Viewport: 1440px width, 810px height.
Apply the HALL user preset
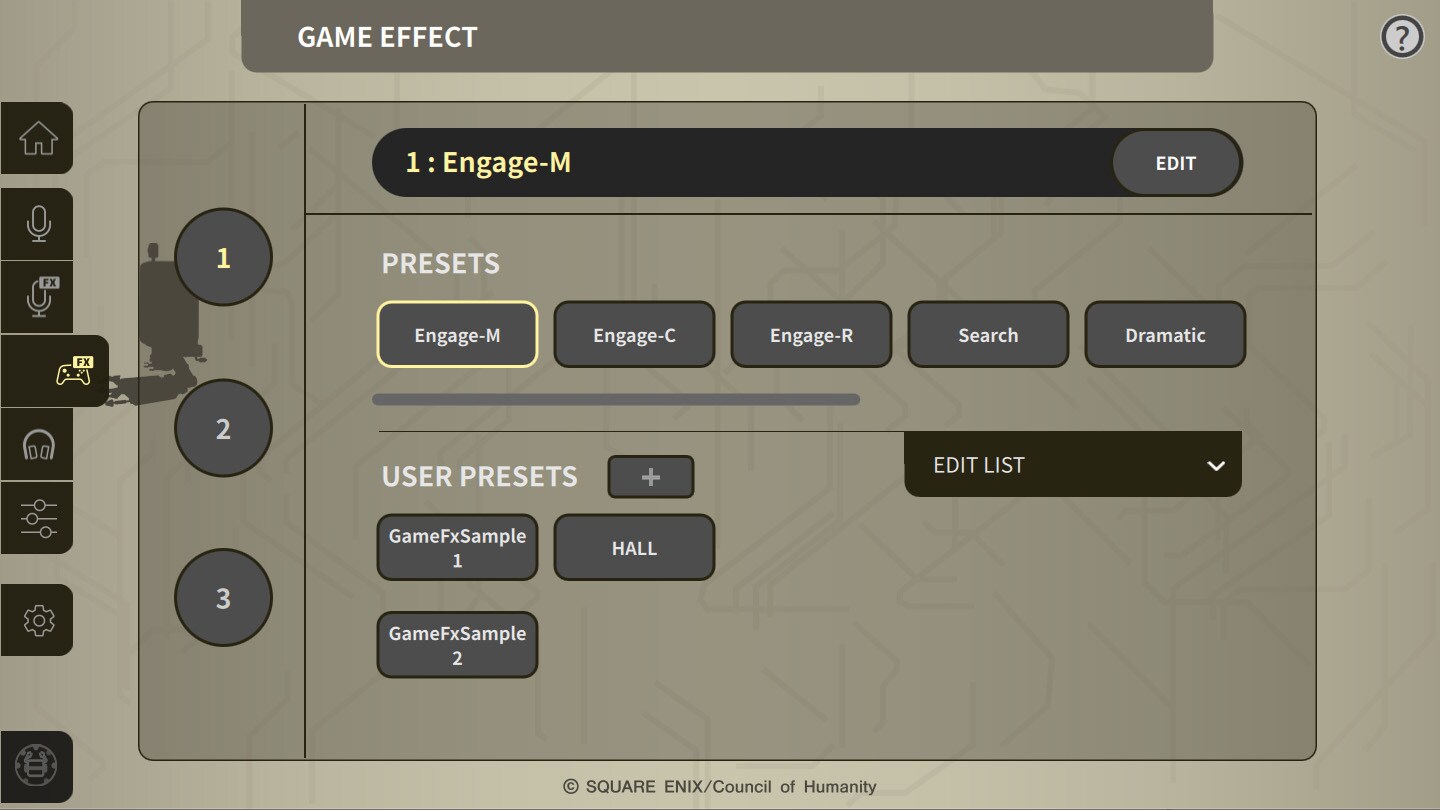tap(634, 547)
